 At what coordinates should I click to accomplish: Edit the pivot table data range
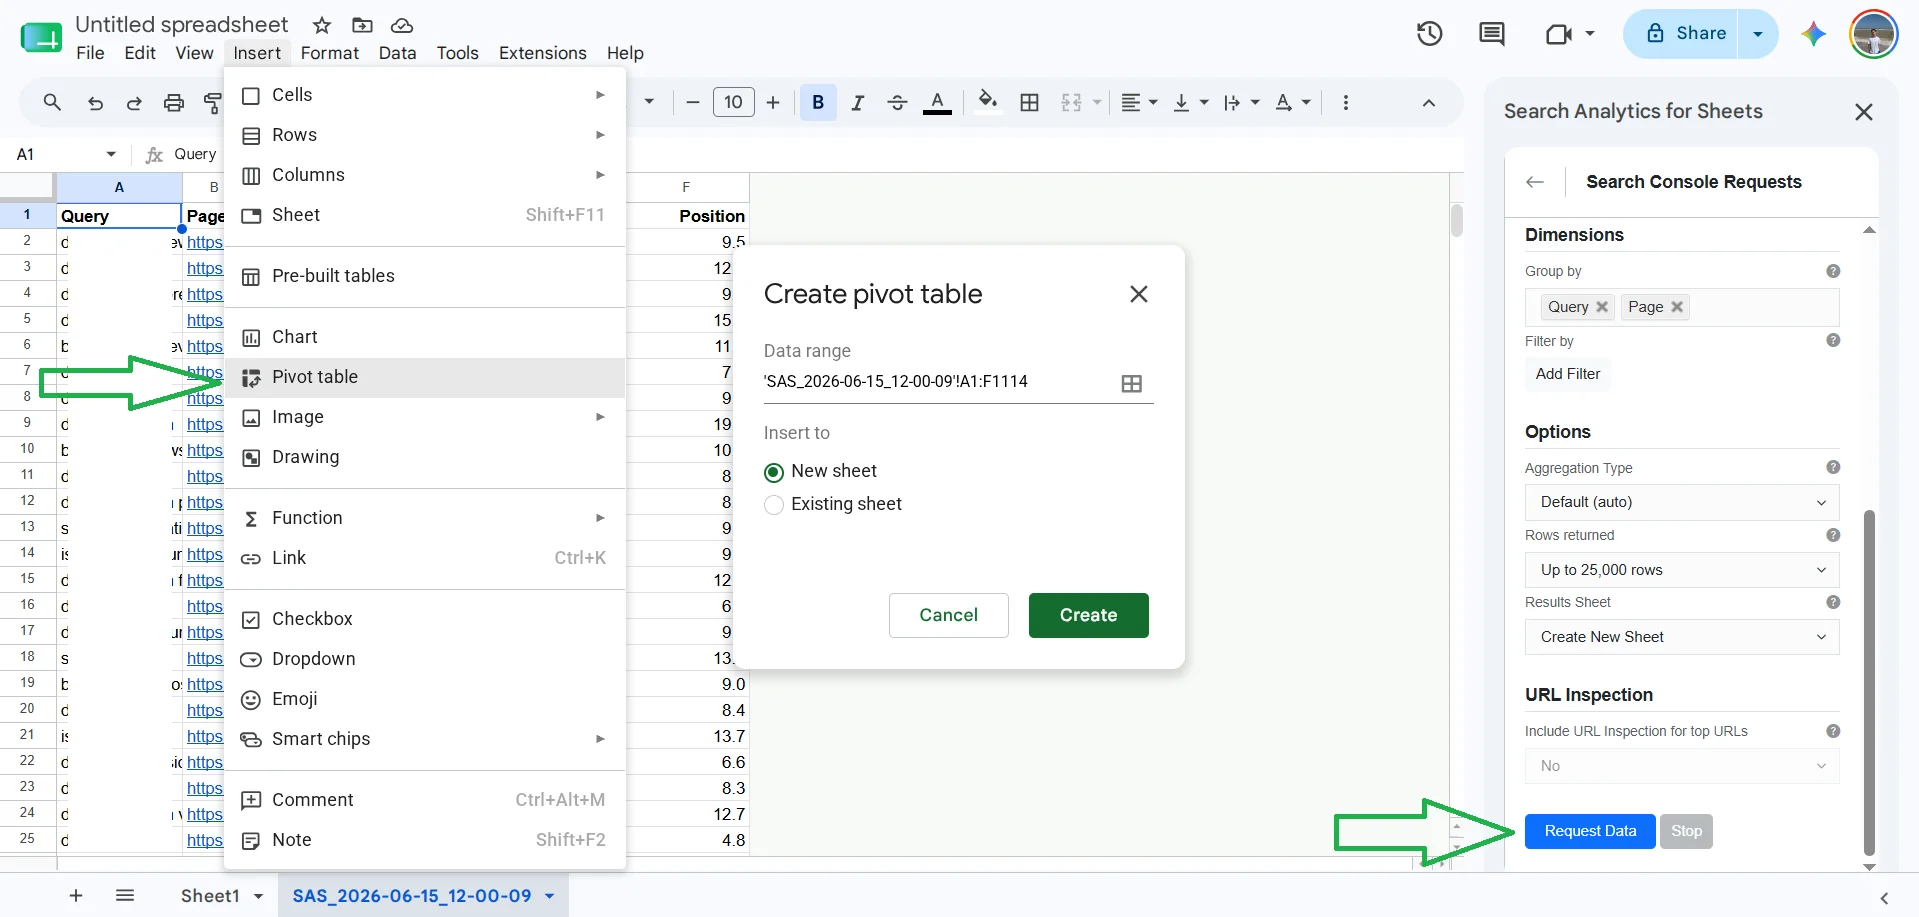point(938,381)
